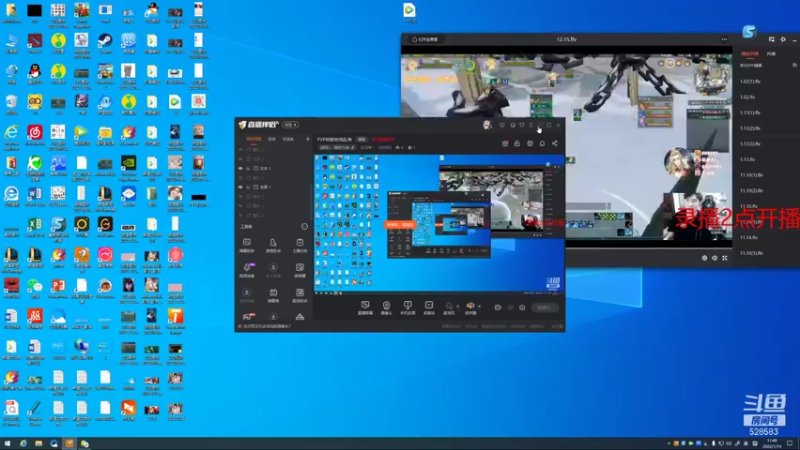800x450 pixels.
Task: Switch to the library tab in video player
Action: (771, 54)
